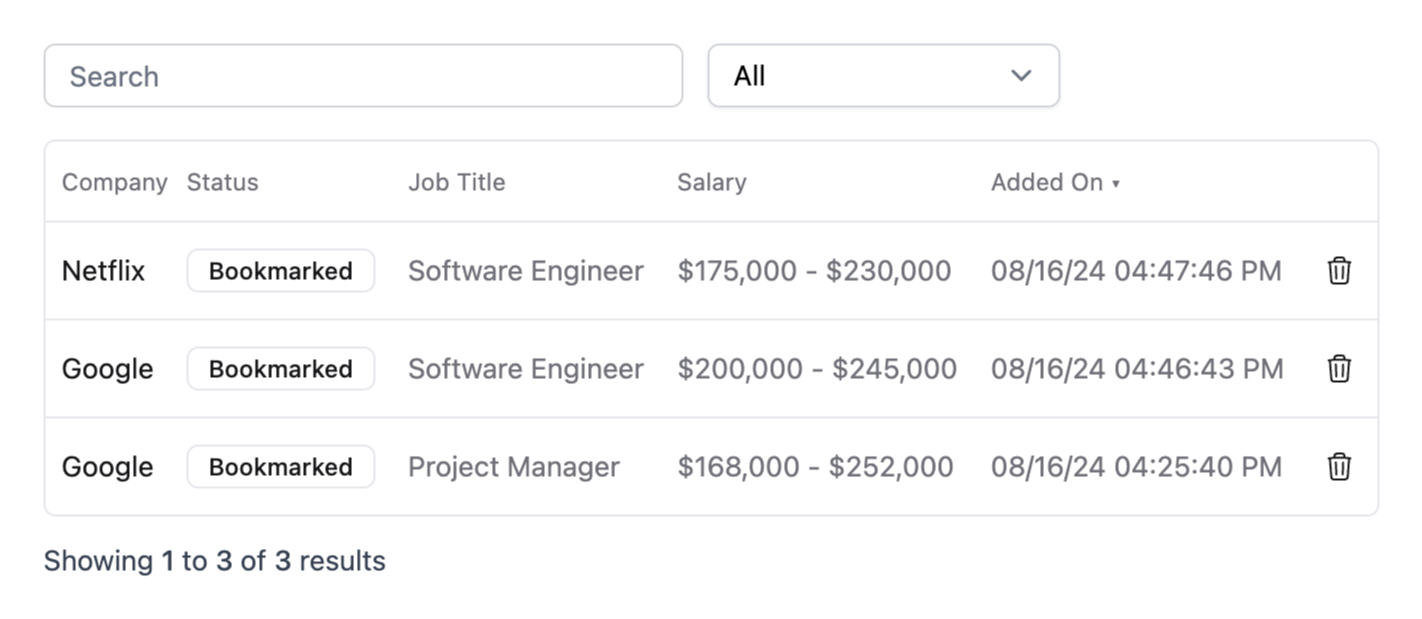Screen dimensions: 1422x619
Task: Delete the Google Project Manager job row
Action: 1339,467
